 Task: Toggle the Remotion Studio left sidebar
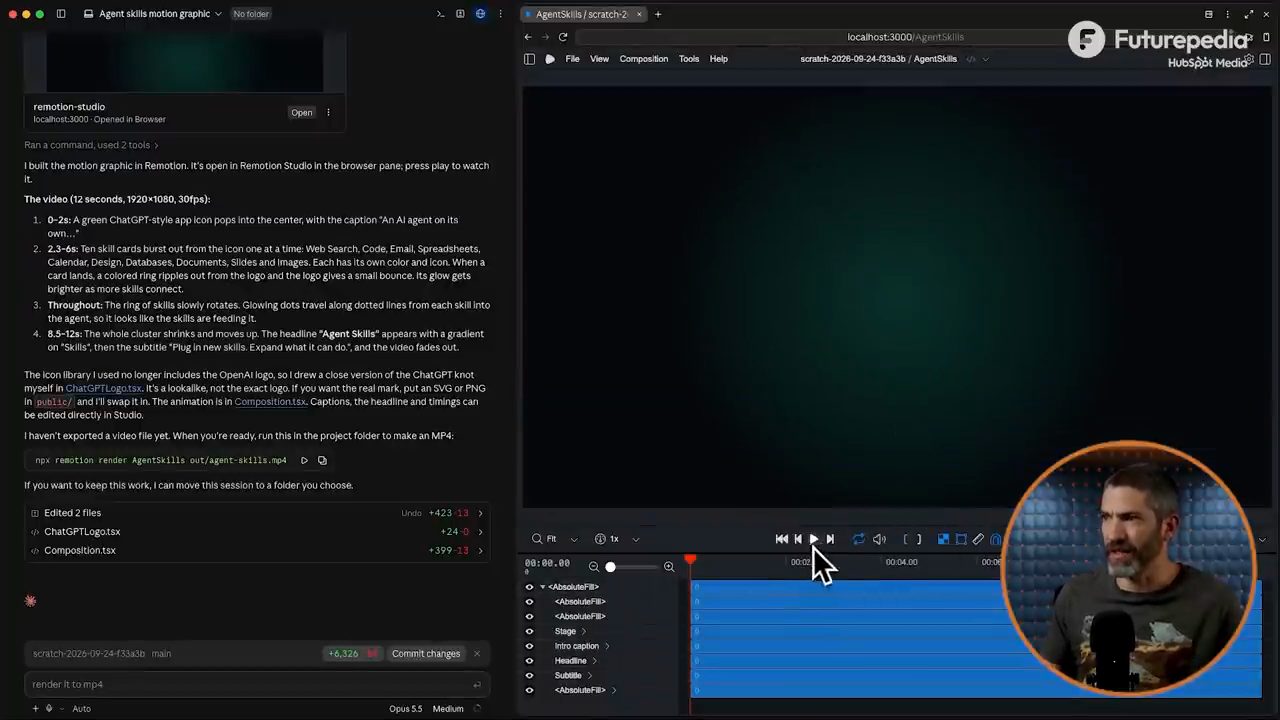(x=529, y=59)
